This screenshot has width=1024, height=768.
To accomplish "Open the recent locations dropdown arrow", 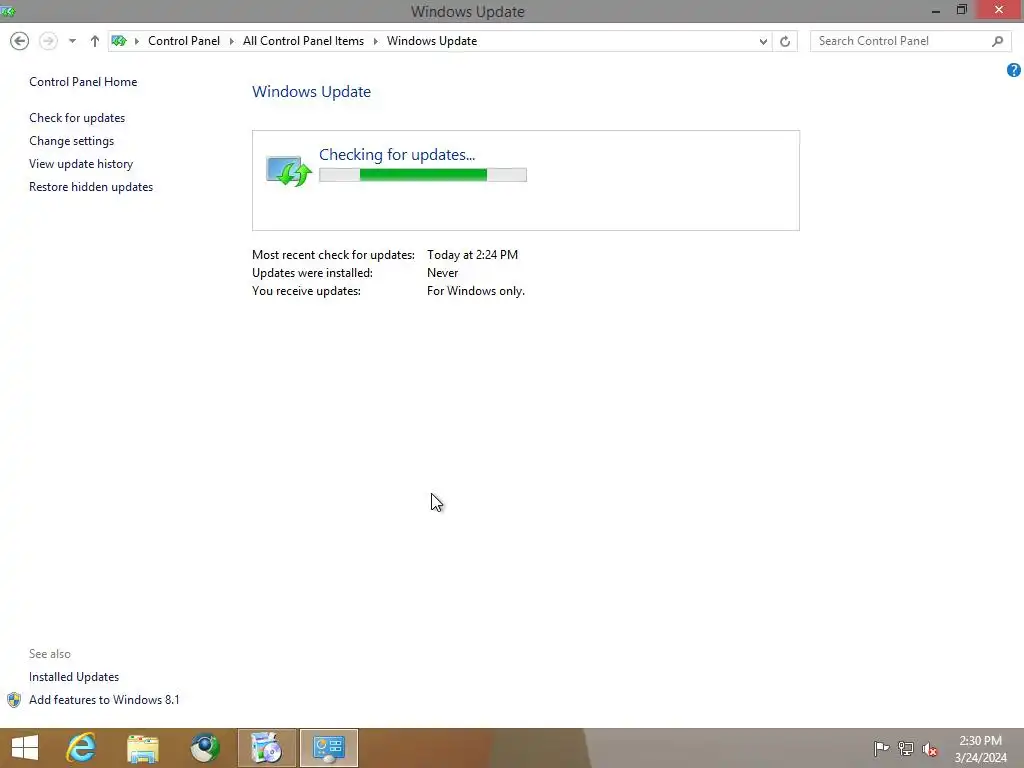I will [72, 41].
